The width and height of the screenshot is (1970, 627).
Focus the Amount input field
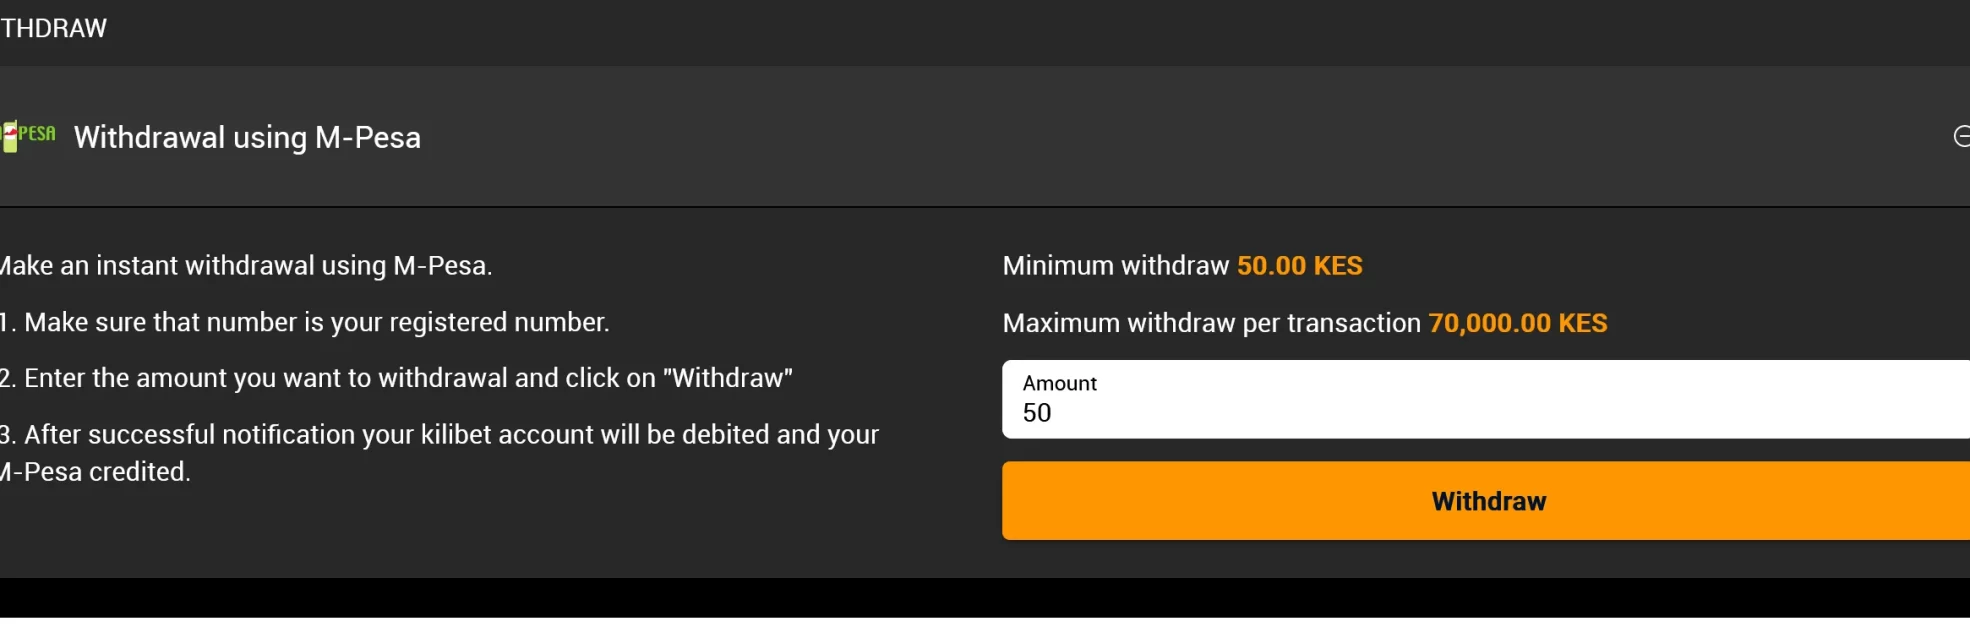pos(1486,399)
